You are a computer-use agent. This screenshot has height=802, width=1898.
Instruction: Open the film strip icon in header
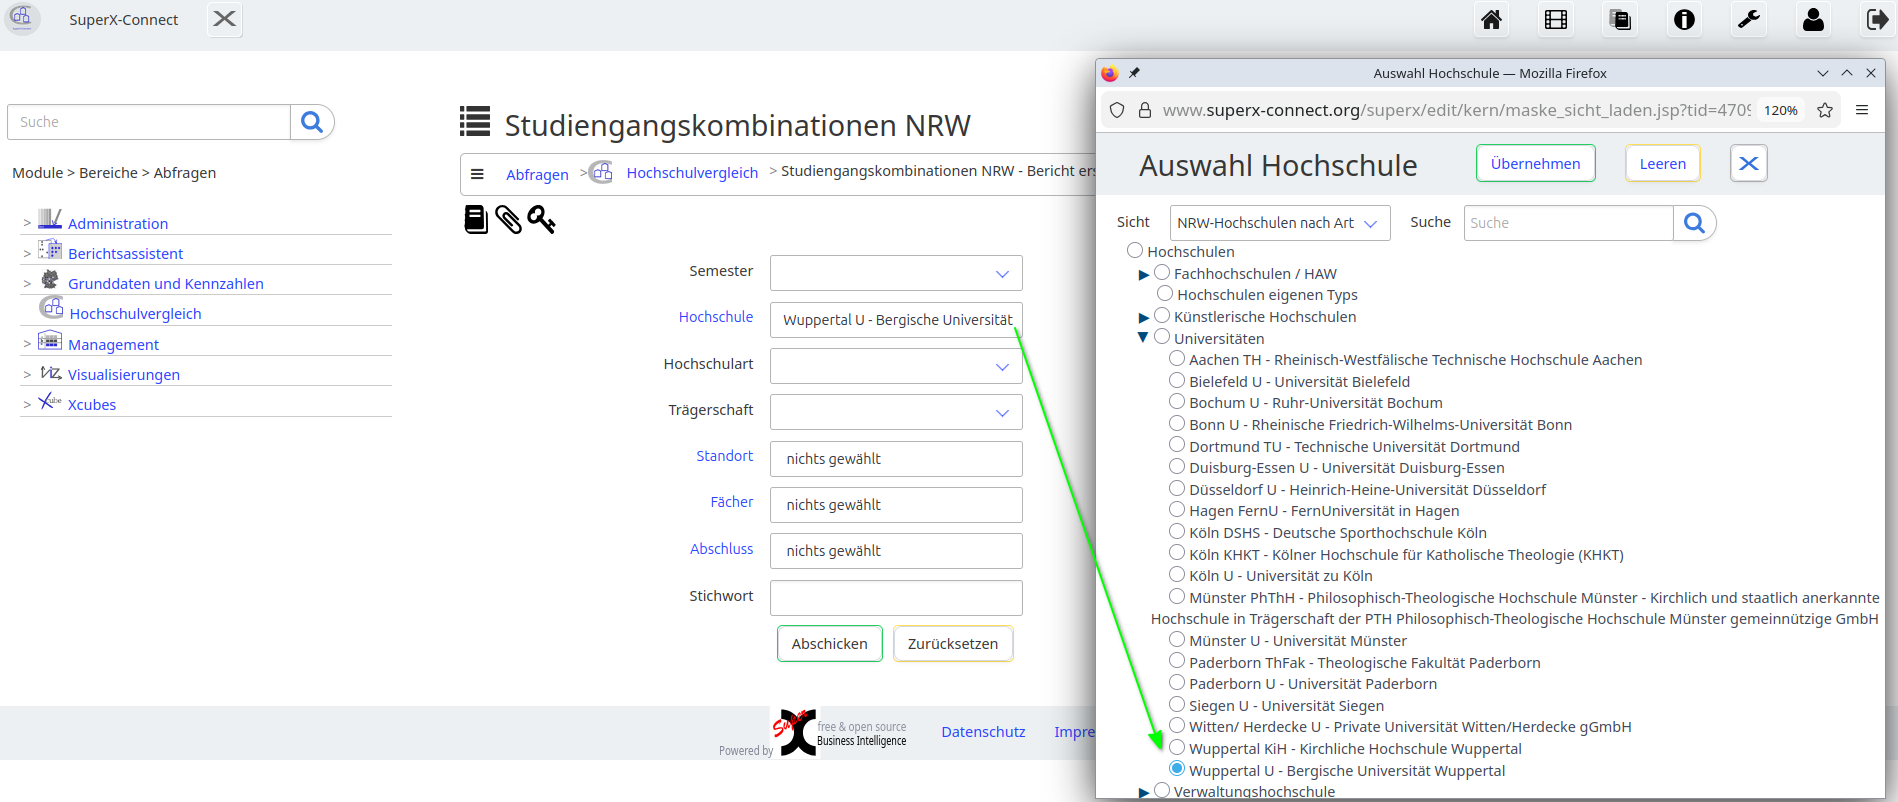pyautogui.click(x=1556, y=20)
